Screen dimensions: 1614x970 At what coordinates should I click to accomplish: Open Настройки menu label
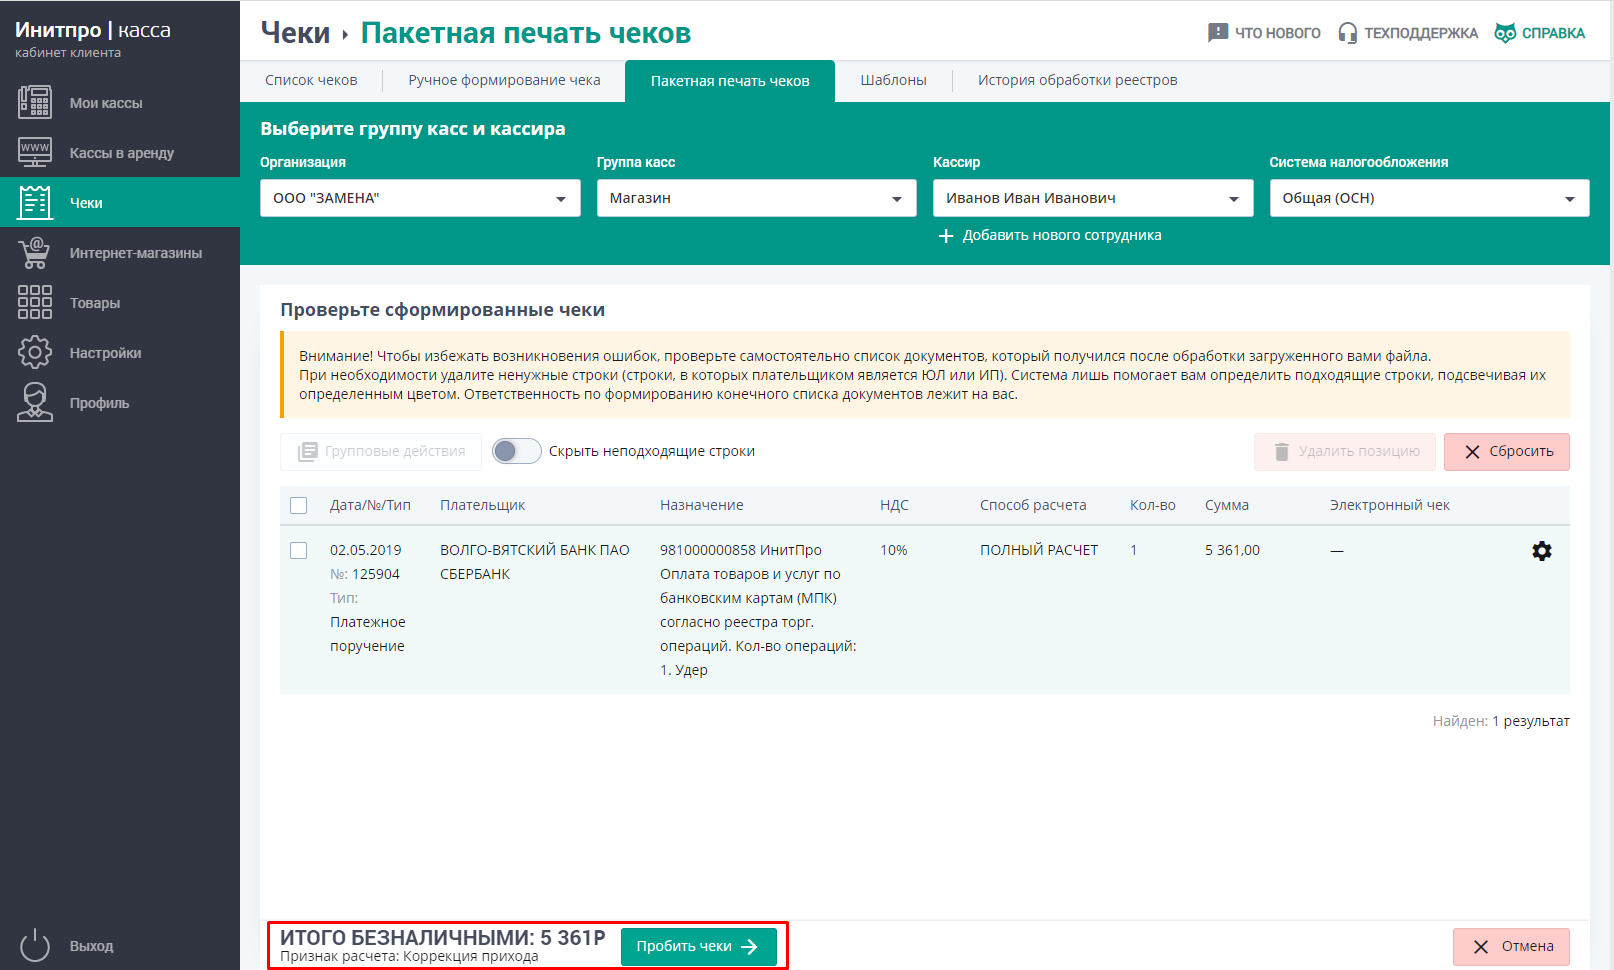(x=105, y=353)
